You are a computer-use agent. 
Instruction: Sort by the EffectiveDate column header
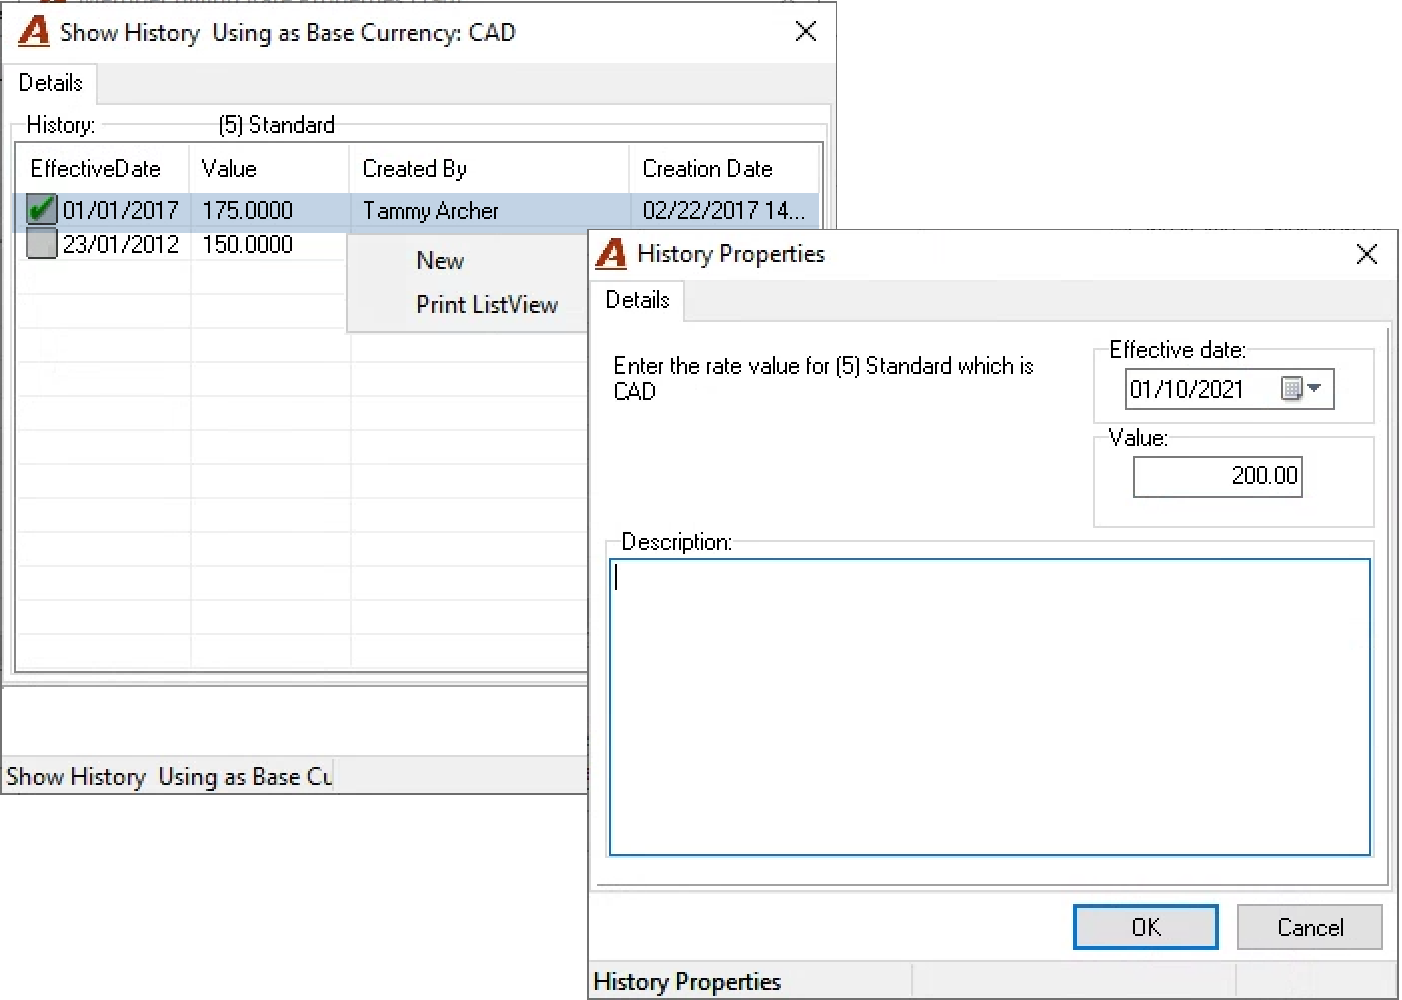[x=103, y=169]
